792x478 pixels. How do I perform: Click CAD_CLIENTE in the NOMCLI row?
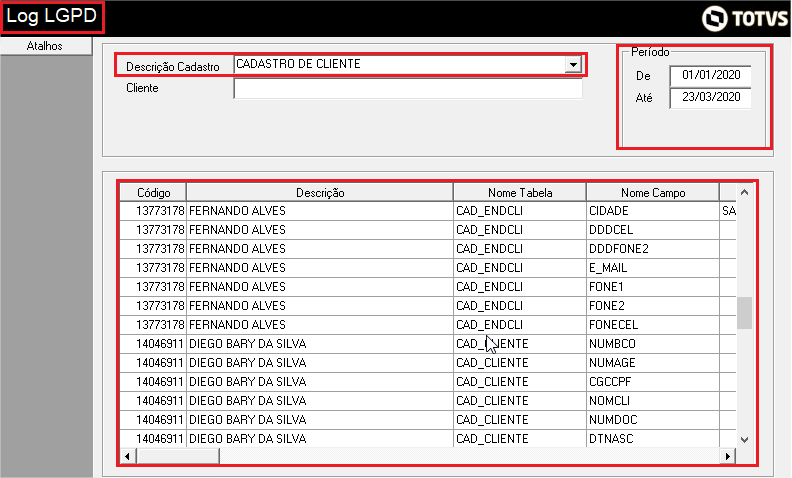coord(492,401)
